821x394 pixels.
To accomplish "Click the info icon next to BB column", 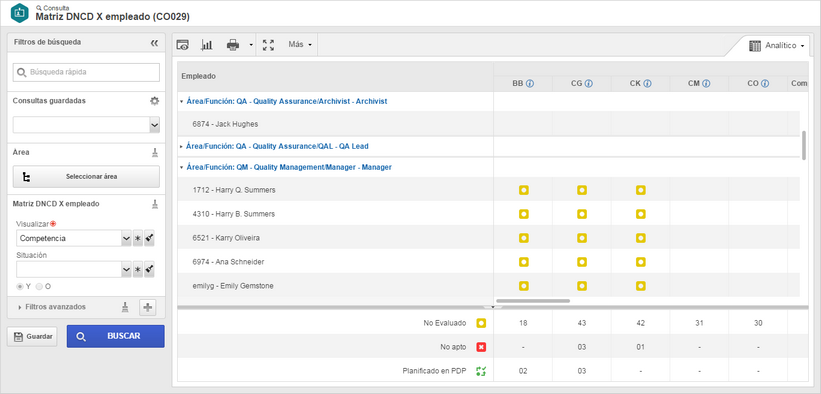I will tap(530, 83).
